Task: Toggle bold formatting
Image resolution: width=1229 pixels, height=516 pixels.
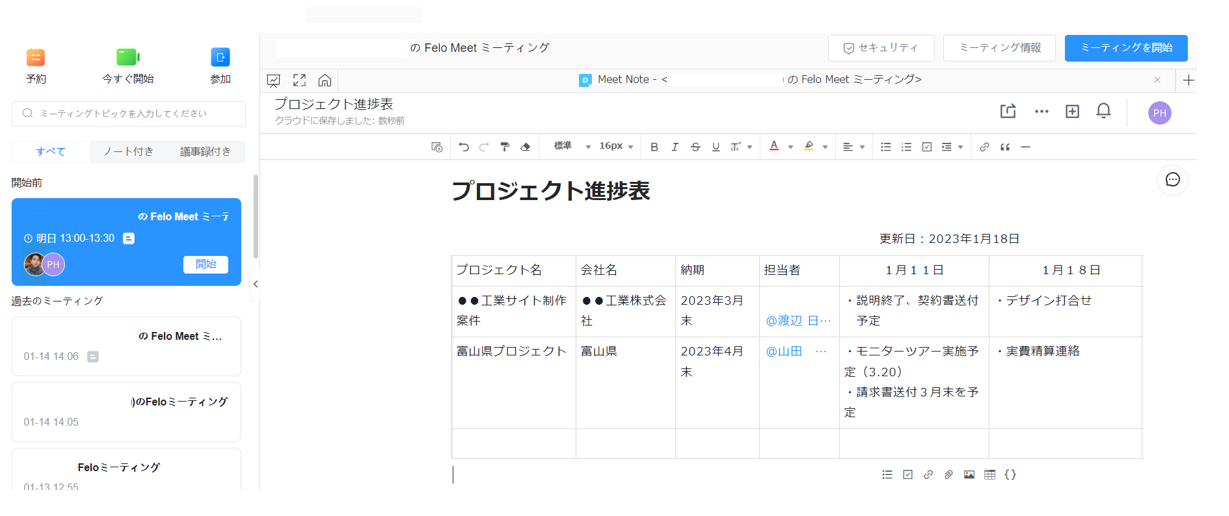Action: point(654,147)
